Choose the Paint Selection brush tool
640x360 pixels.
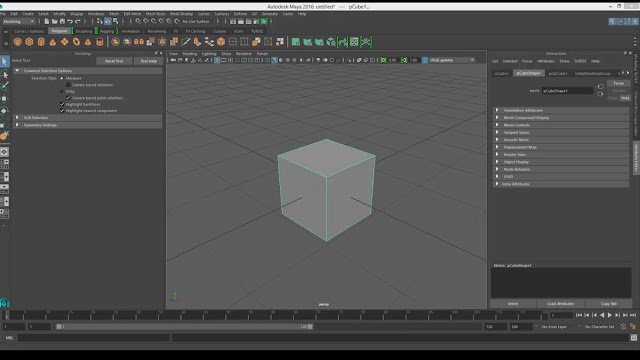[4, 86]
